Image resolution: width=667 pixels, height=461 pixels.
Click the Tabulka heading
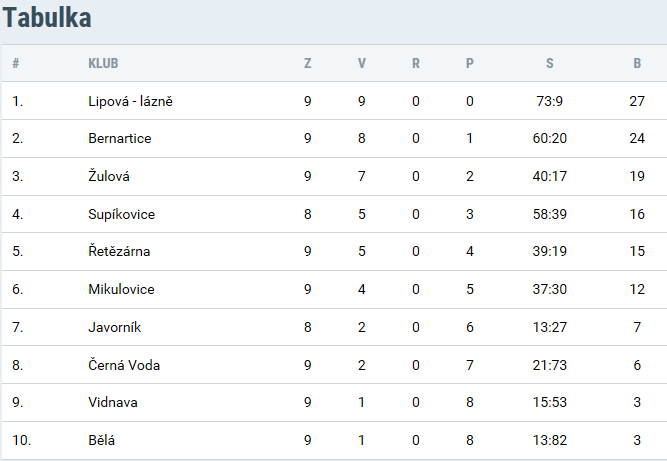[x=47, y=18]
